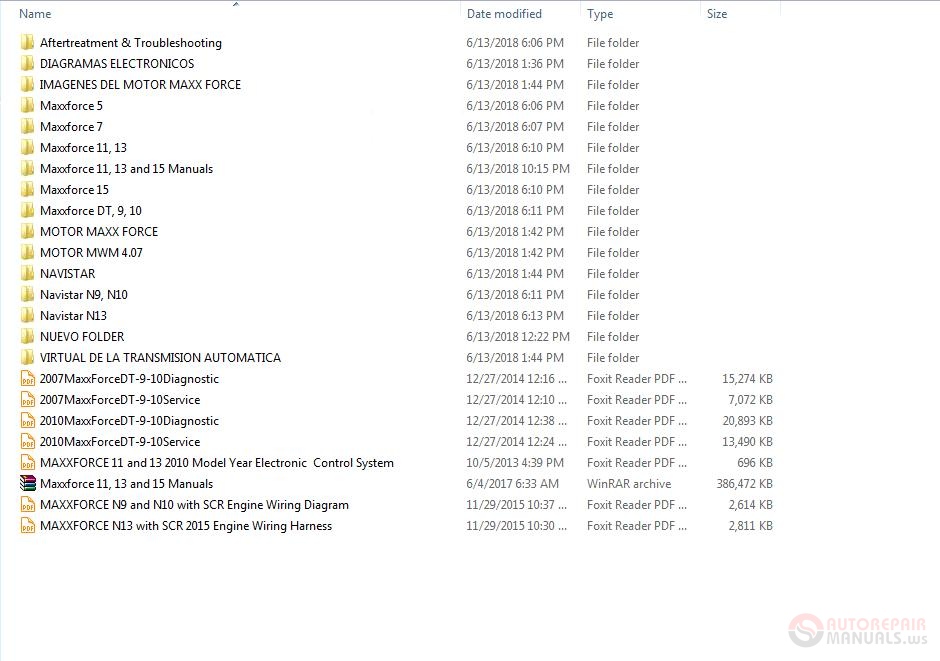Click PDF icon of 2007MaxxForceDT-9-10Diagnostic
This screenshot has height=661, width=940.
click(x=28, y=379)
